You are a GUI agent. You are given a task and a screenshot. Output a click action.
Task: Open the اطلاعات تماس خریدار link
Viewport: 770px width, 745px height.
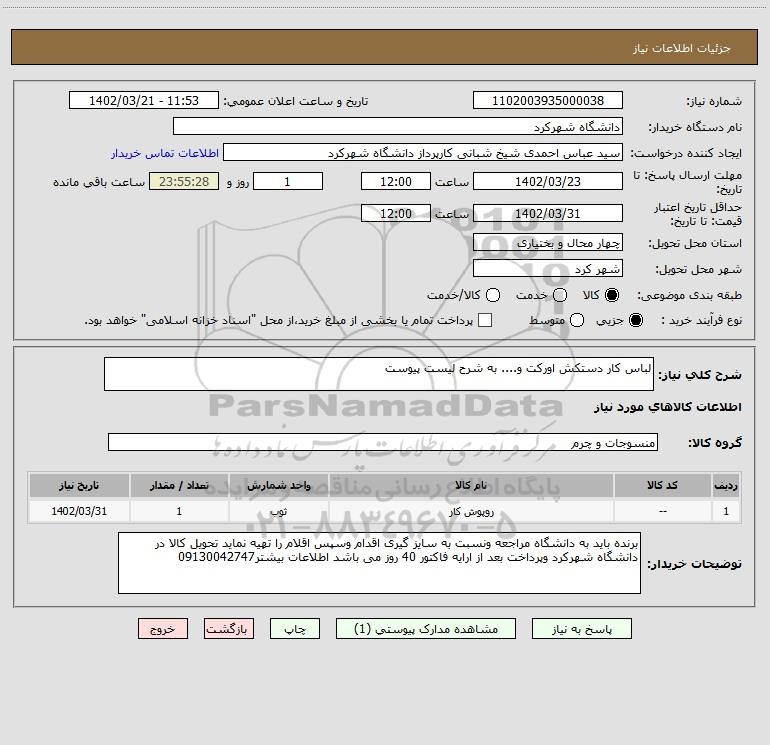(x=165, y=153)
